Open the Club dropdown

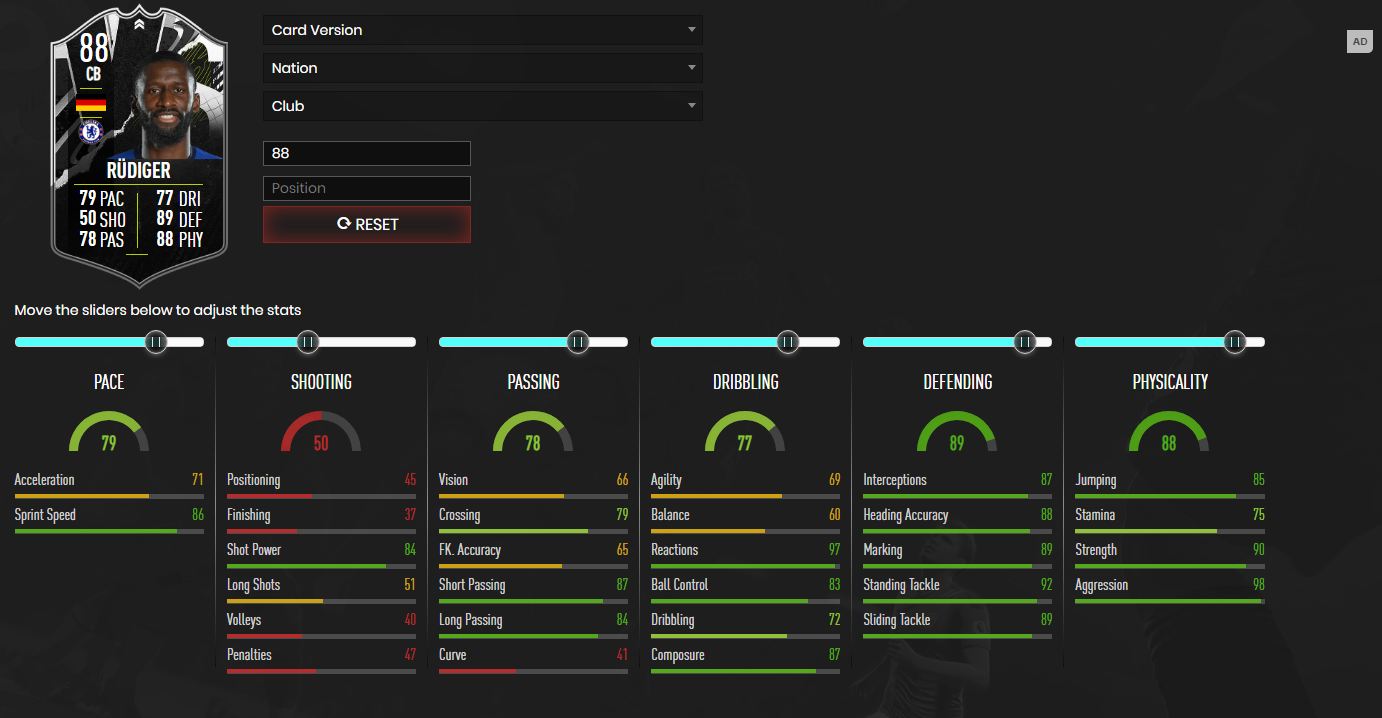tap(483, 106)
